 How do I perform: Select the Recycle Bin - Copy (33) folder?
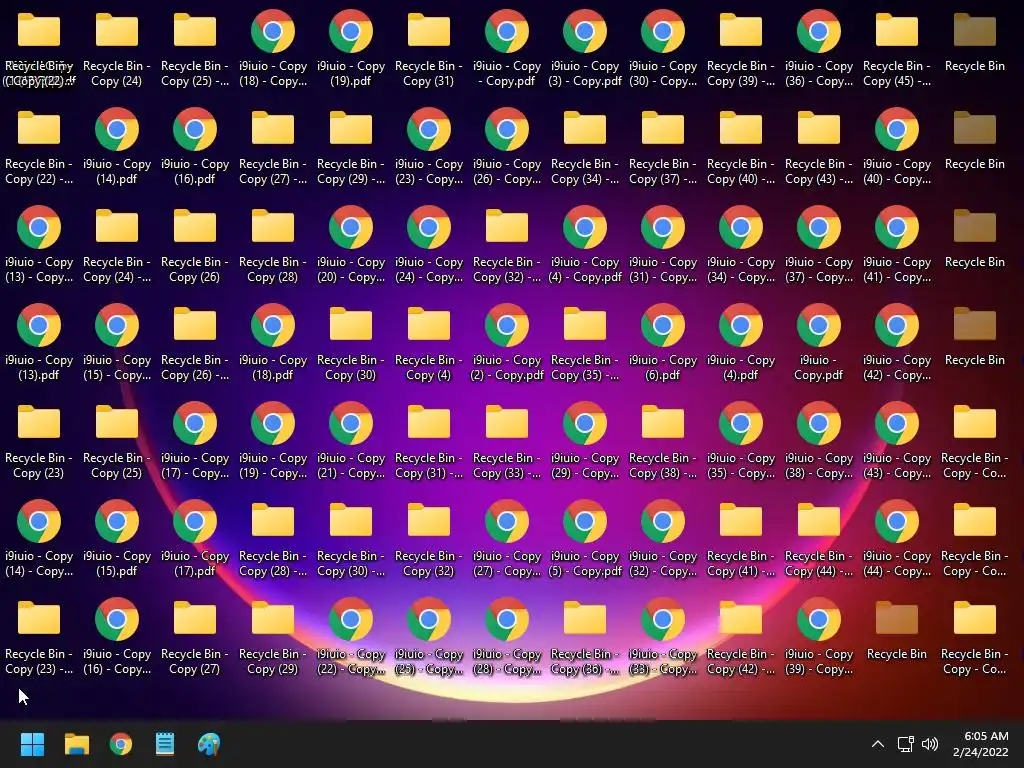pos(507,441)
